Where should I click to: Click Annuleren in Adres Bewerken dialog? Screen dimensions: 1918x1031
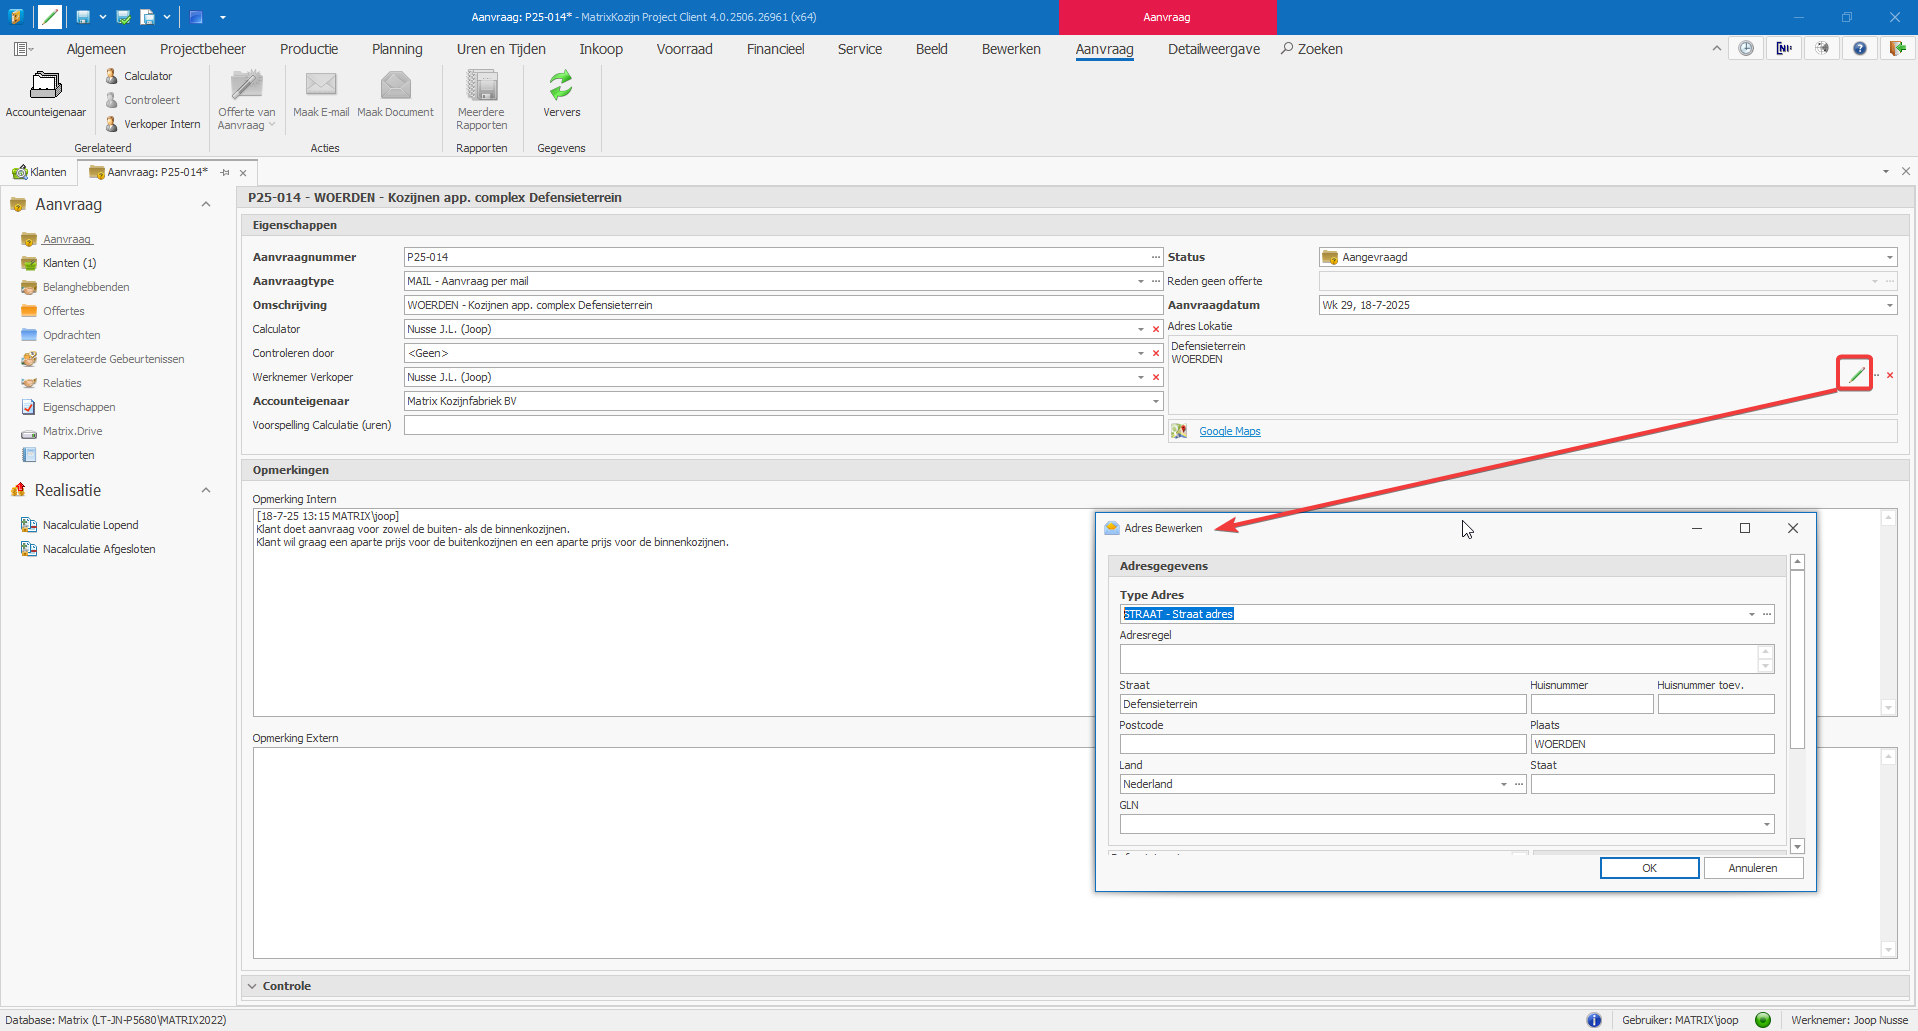[x=1753, y=868]
